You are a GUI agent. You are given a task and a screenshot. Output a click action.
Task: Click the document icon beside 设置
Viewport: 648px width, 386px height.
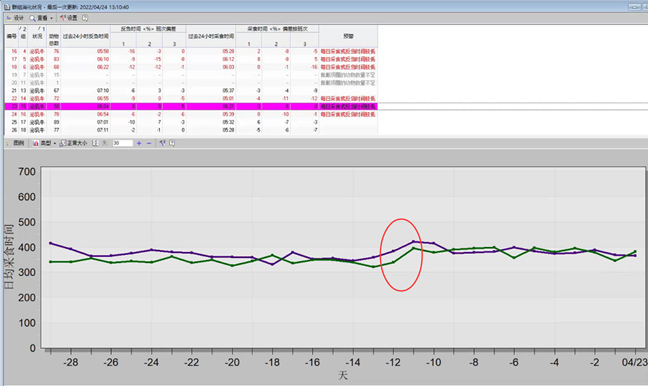(85, 18)
